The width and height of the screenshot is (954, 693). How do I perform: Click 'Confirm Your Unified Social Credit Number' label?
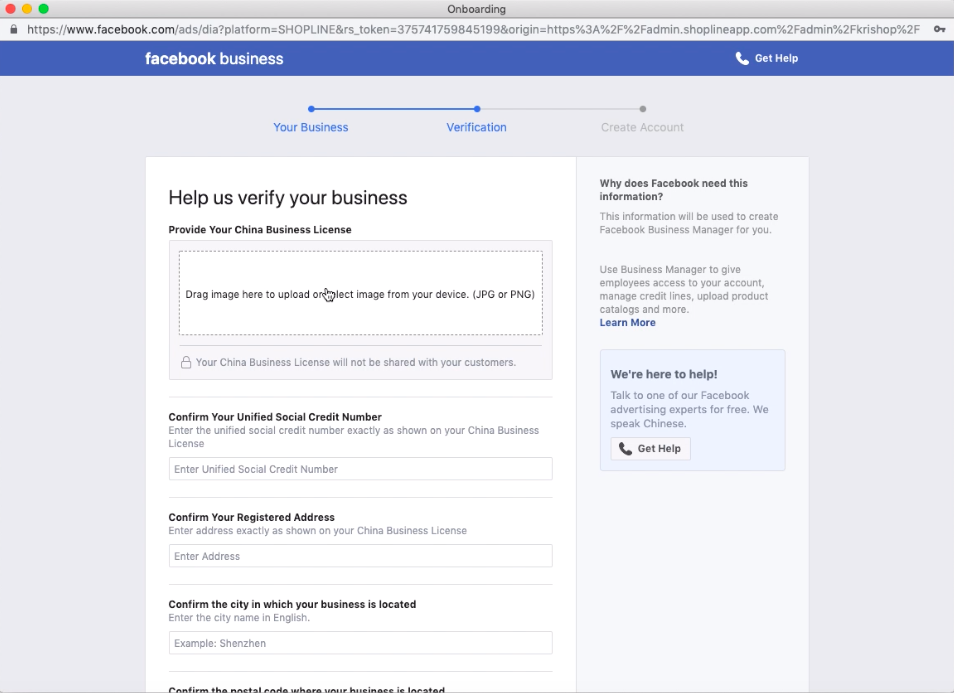click(x=275, y=417)
